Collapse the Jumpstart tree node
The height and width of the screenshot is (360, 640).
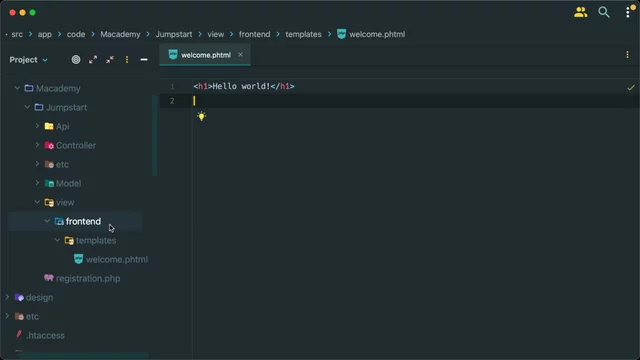27,107
